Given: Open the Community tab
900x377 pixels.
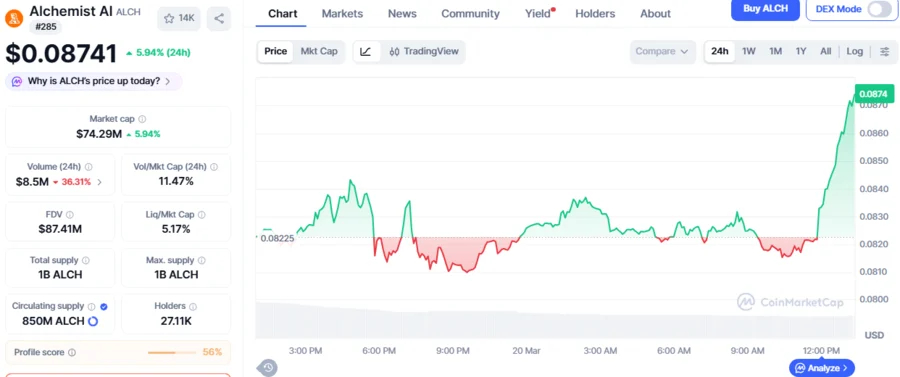Looking at the screenshot, I should [470, 14].
